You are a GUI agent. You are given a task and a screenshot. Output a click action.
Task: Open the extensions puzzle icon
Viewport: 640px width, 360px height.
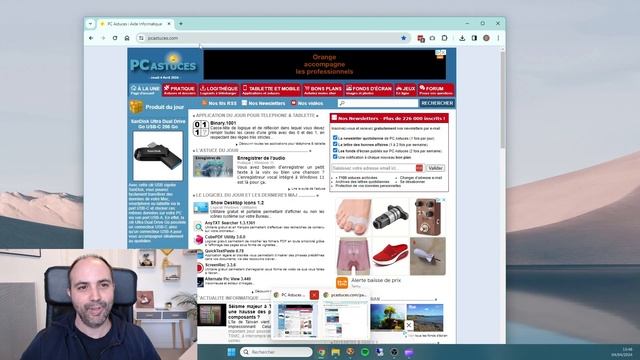coord(444,38)
